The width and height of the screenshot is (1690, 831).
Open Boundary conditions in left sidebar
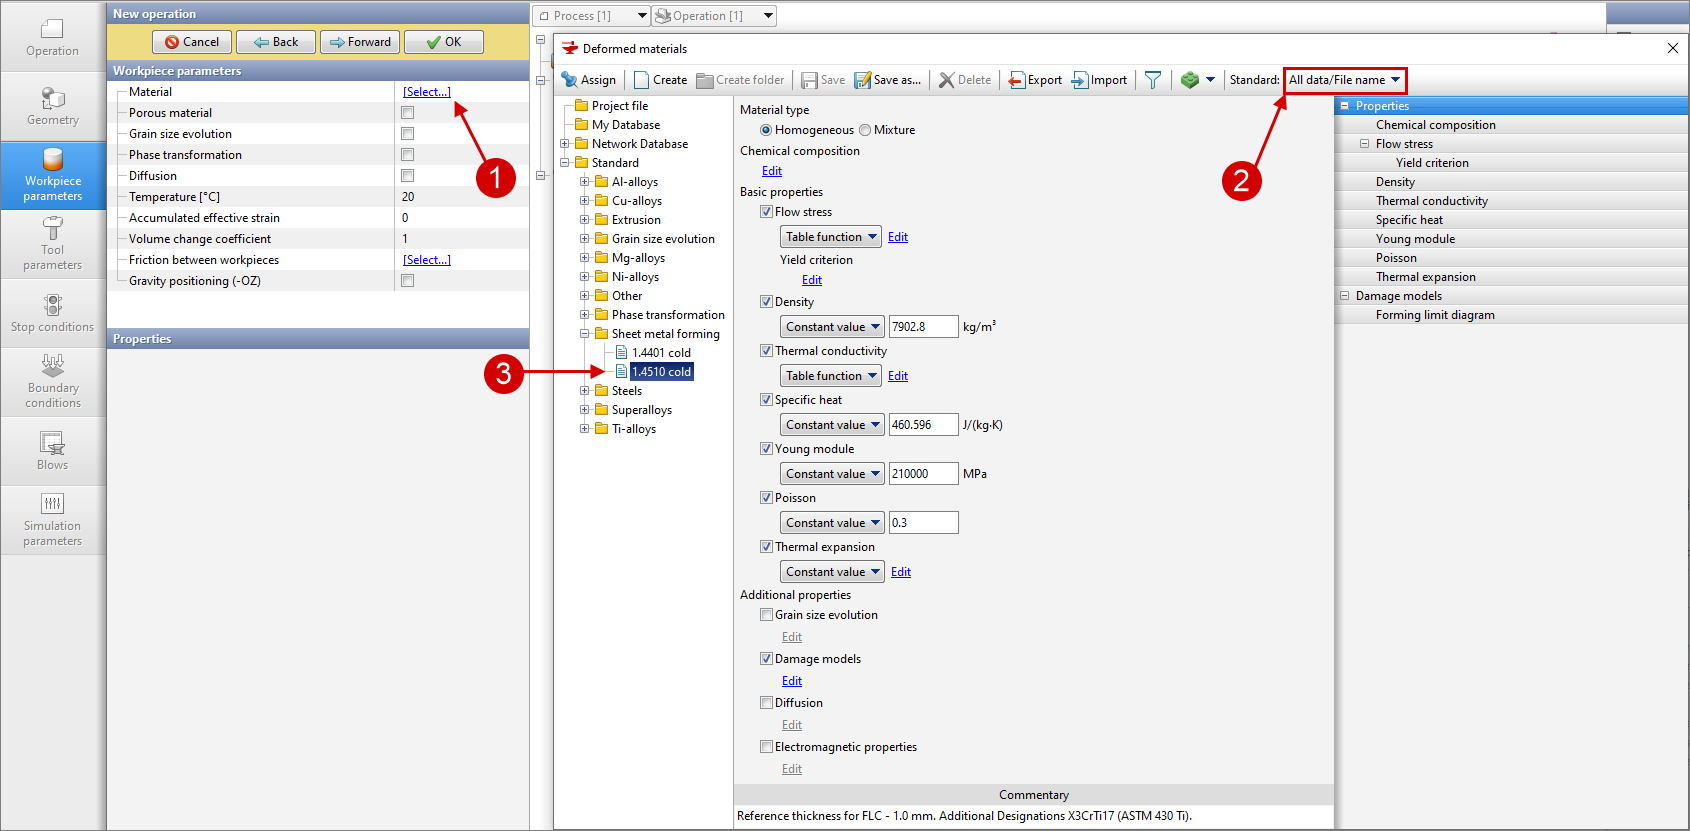coord(53,381)
